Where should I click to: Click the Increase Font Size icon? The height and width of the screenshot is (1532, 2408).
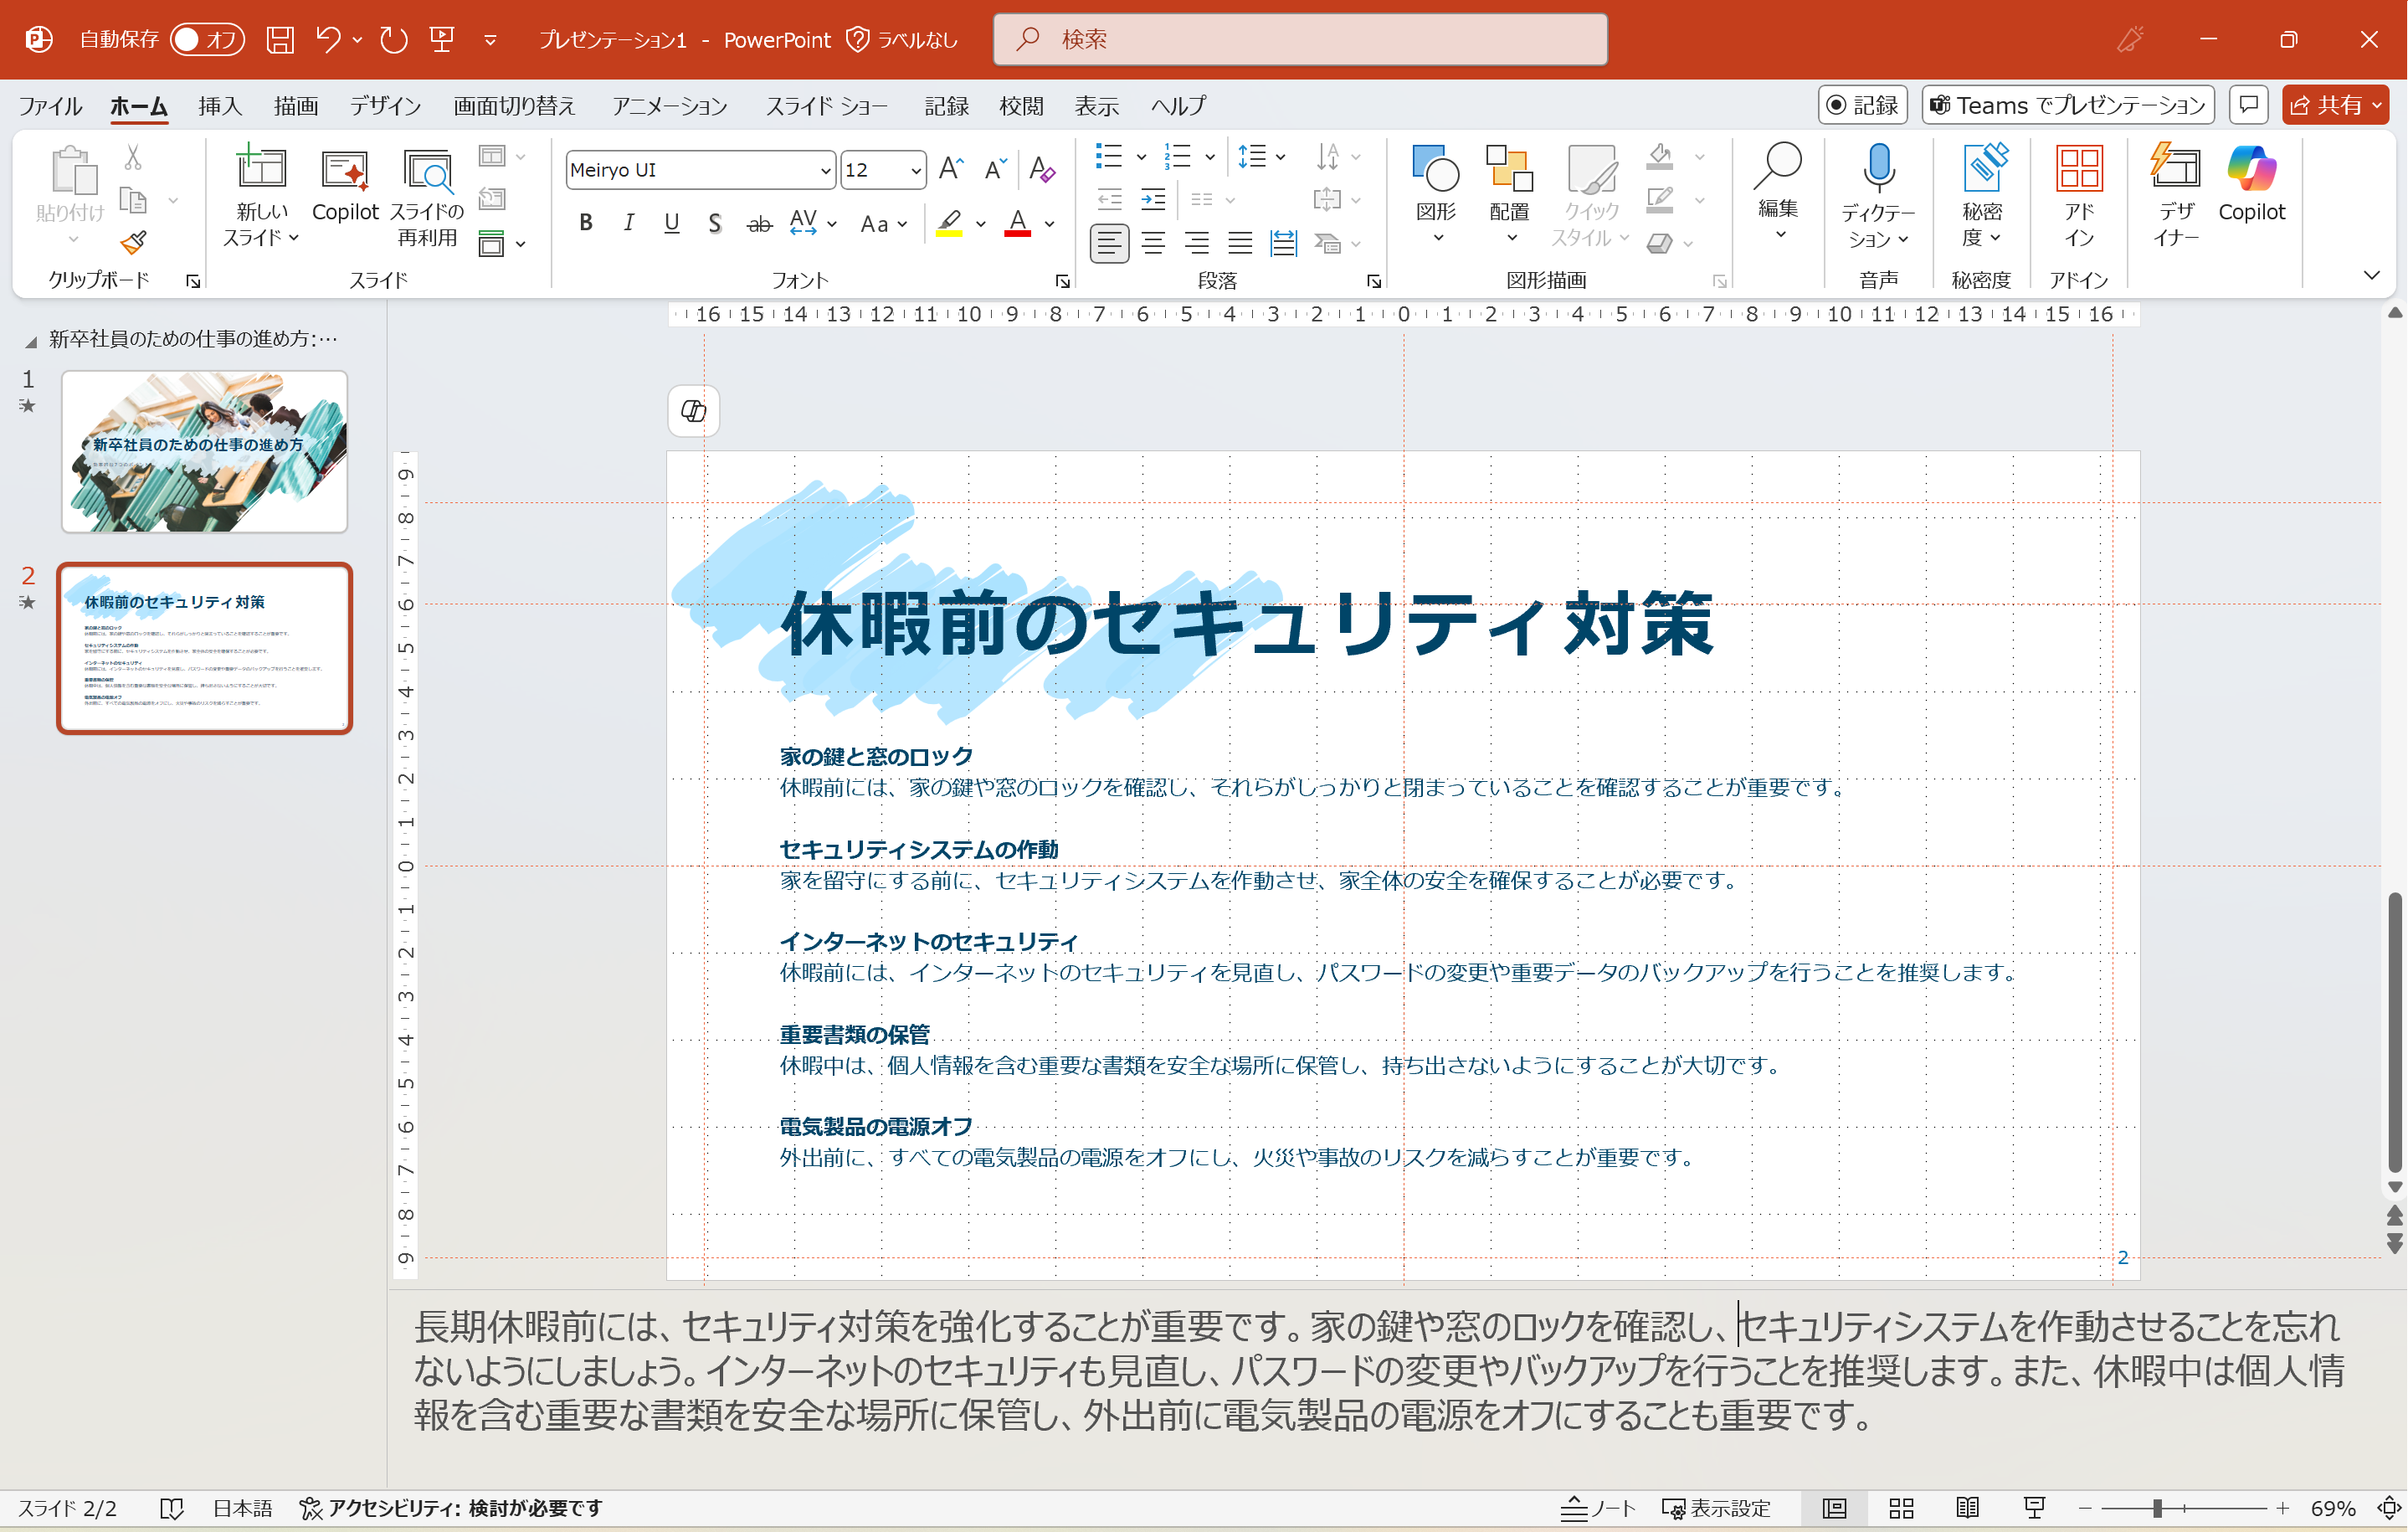pos(951,169)
